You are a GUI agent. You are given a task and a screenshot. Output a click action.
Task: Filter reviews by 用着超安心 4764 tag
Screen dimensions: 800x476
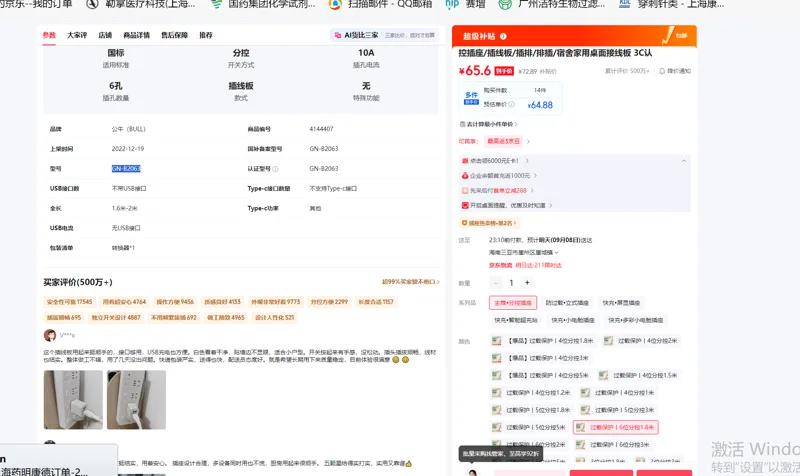[x=124, y=302]
